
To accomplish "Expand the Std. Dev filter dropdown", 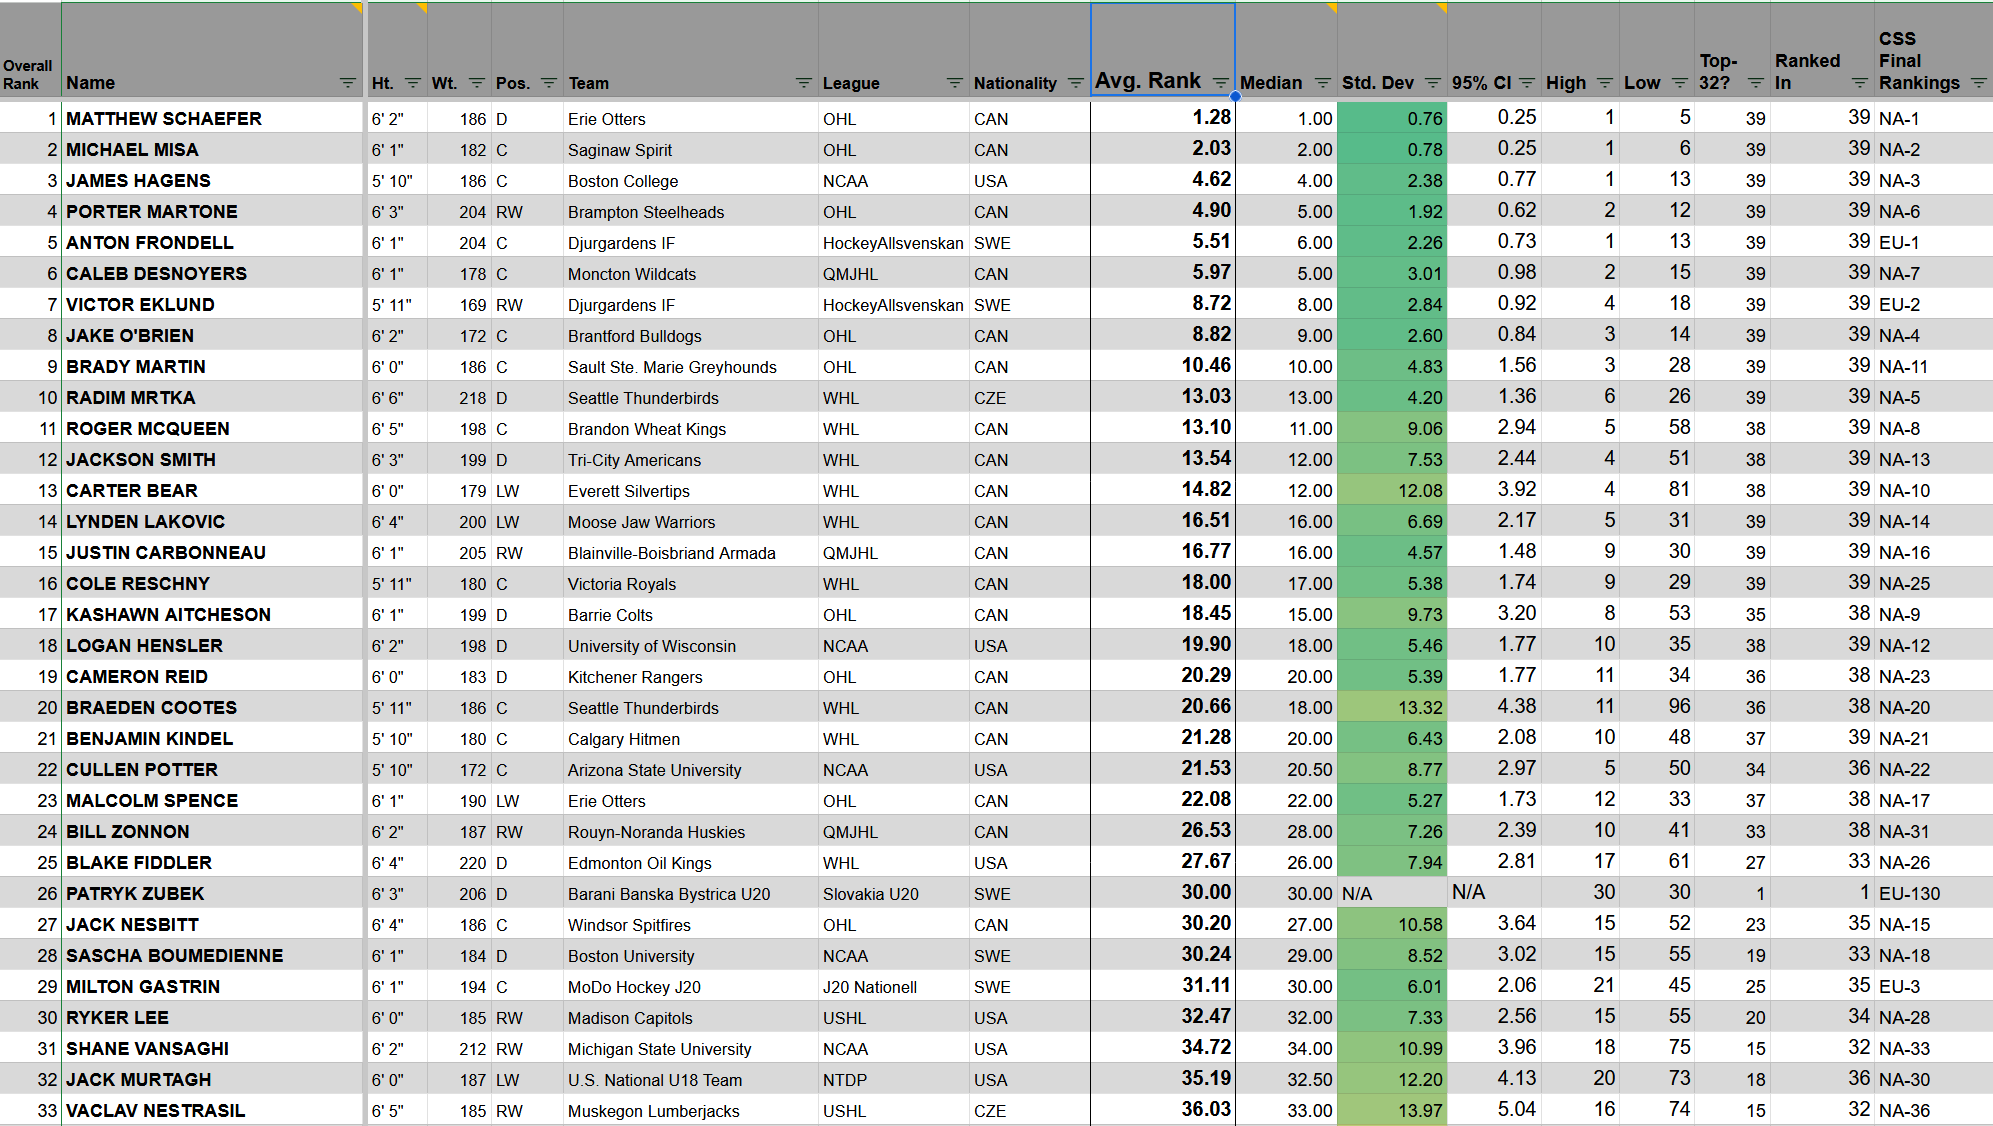I will click(1432, 83).
